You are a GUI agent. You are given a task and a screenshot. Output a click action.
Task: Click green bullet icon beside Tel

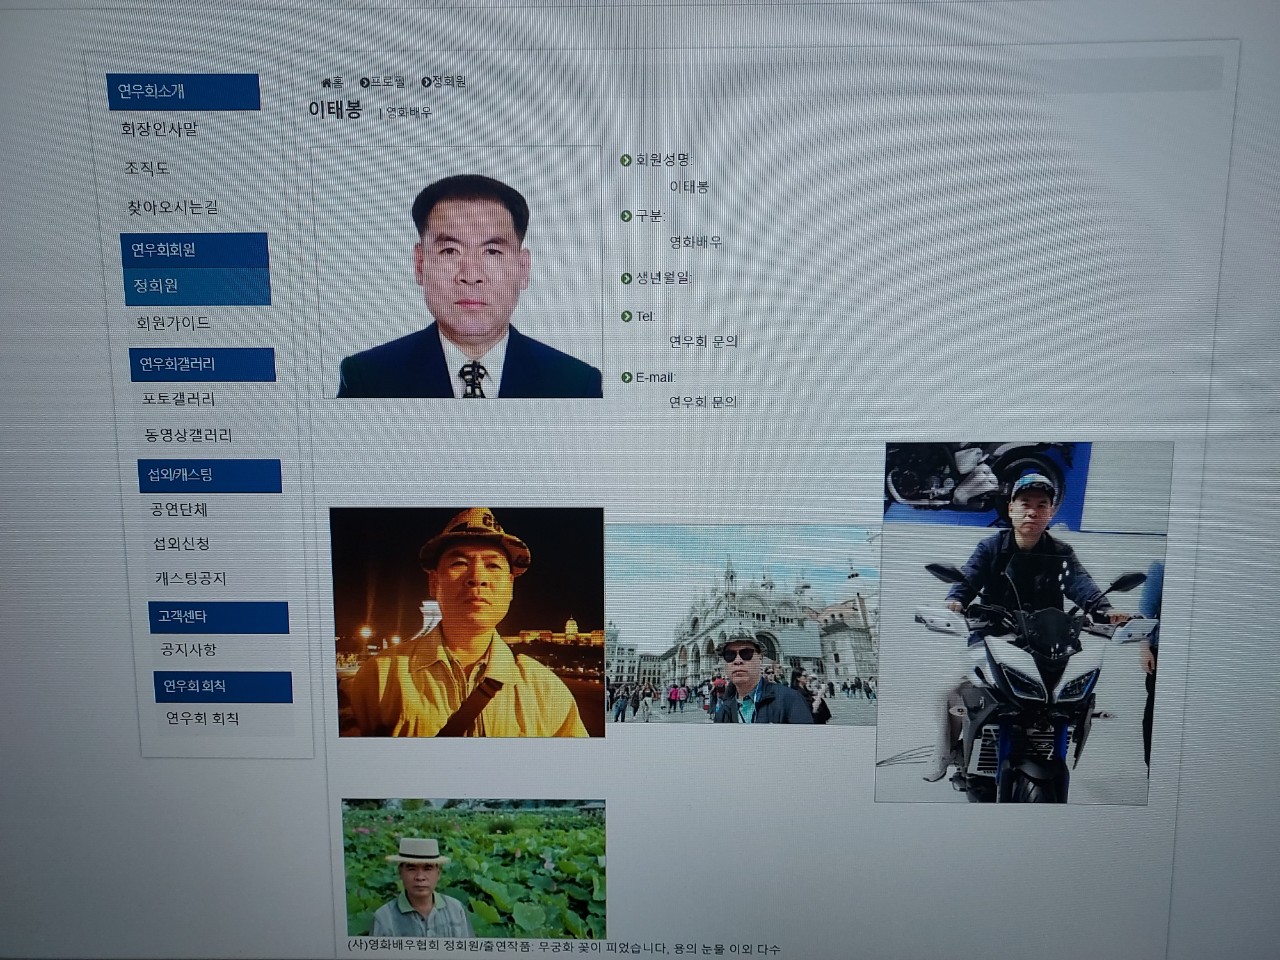coord(626,316)
